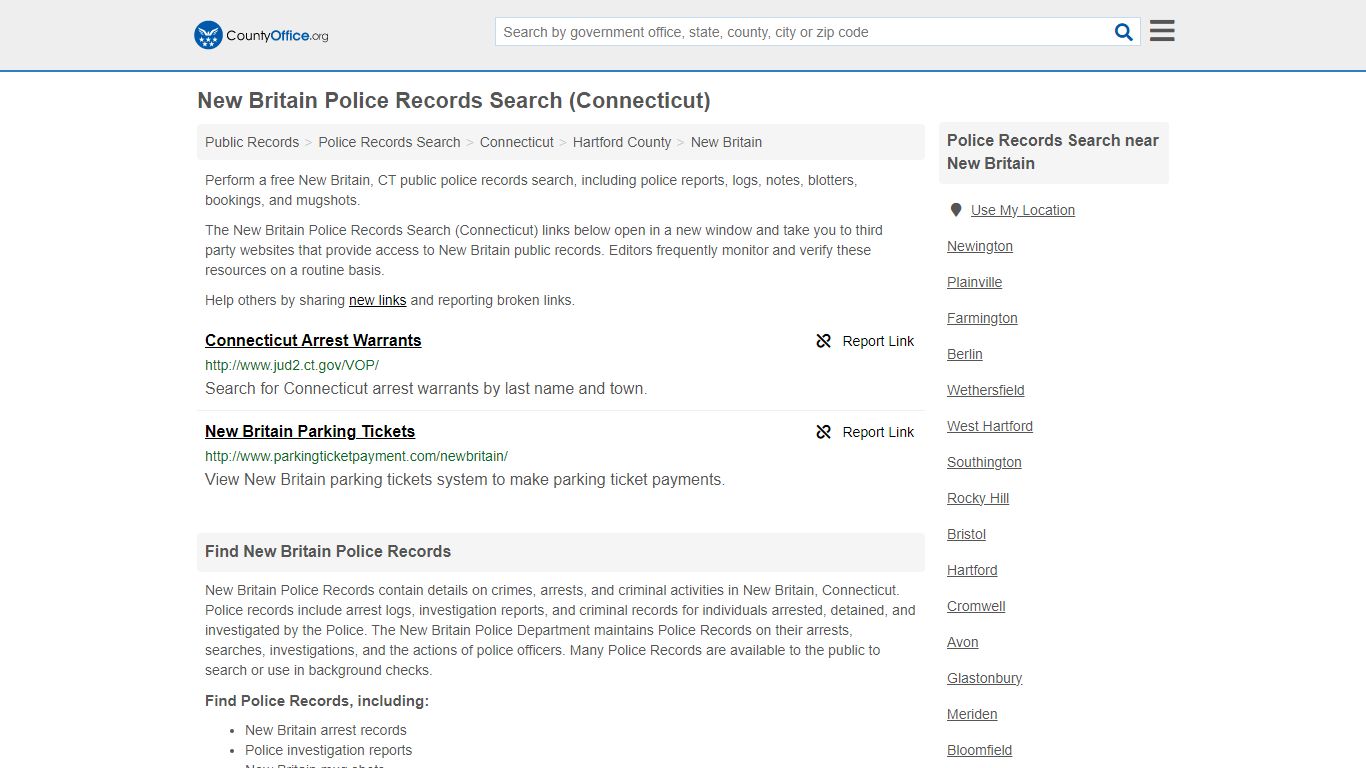
Task: Open Wethersfield nearby link
Action: (986, 390)
